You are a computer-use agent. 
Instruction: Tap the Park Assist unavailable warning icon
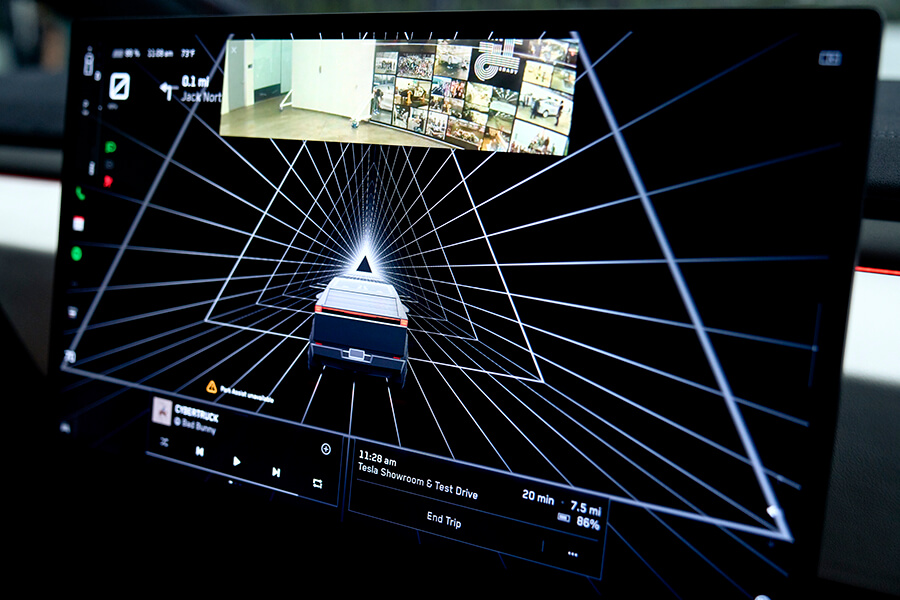tap(212, 386)
